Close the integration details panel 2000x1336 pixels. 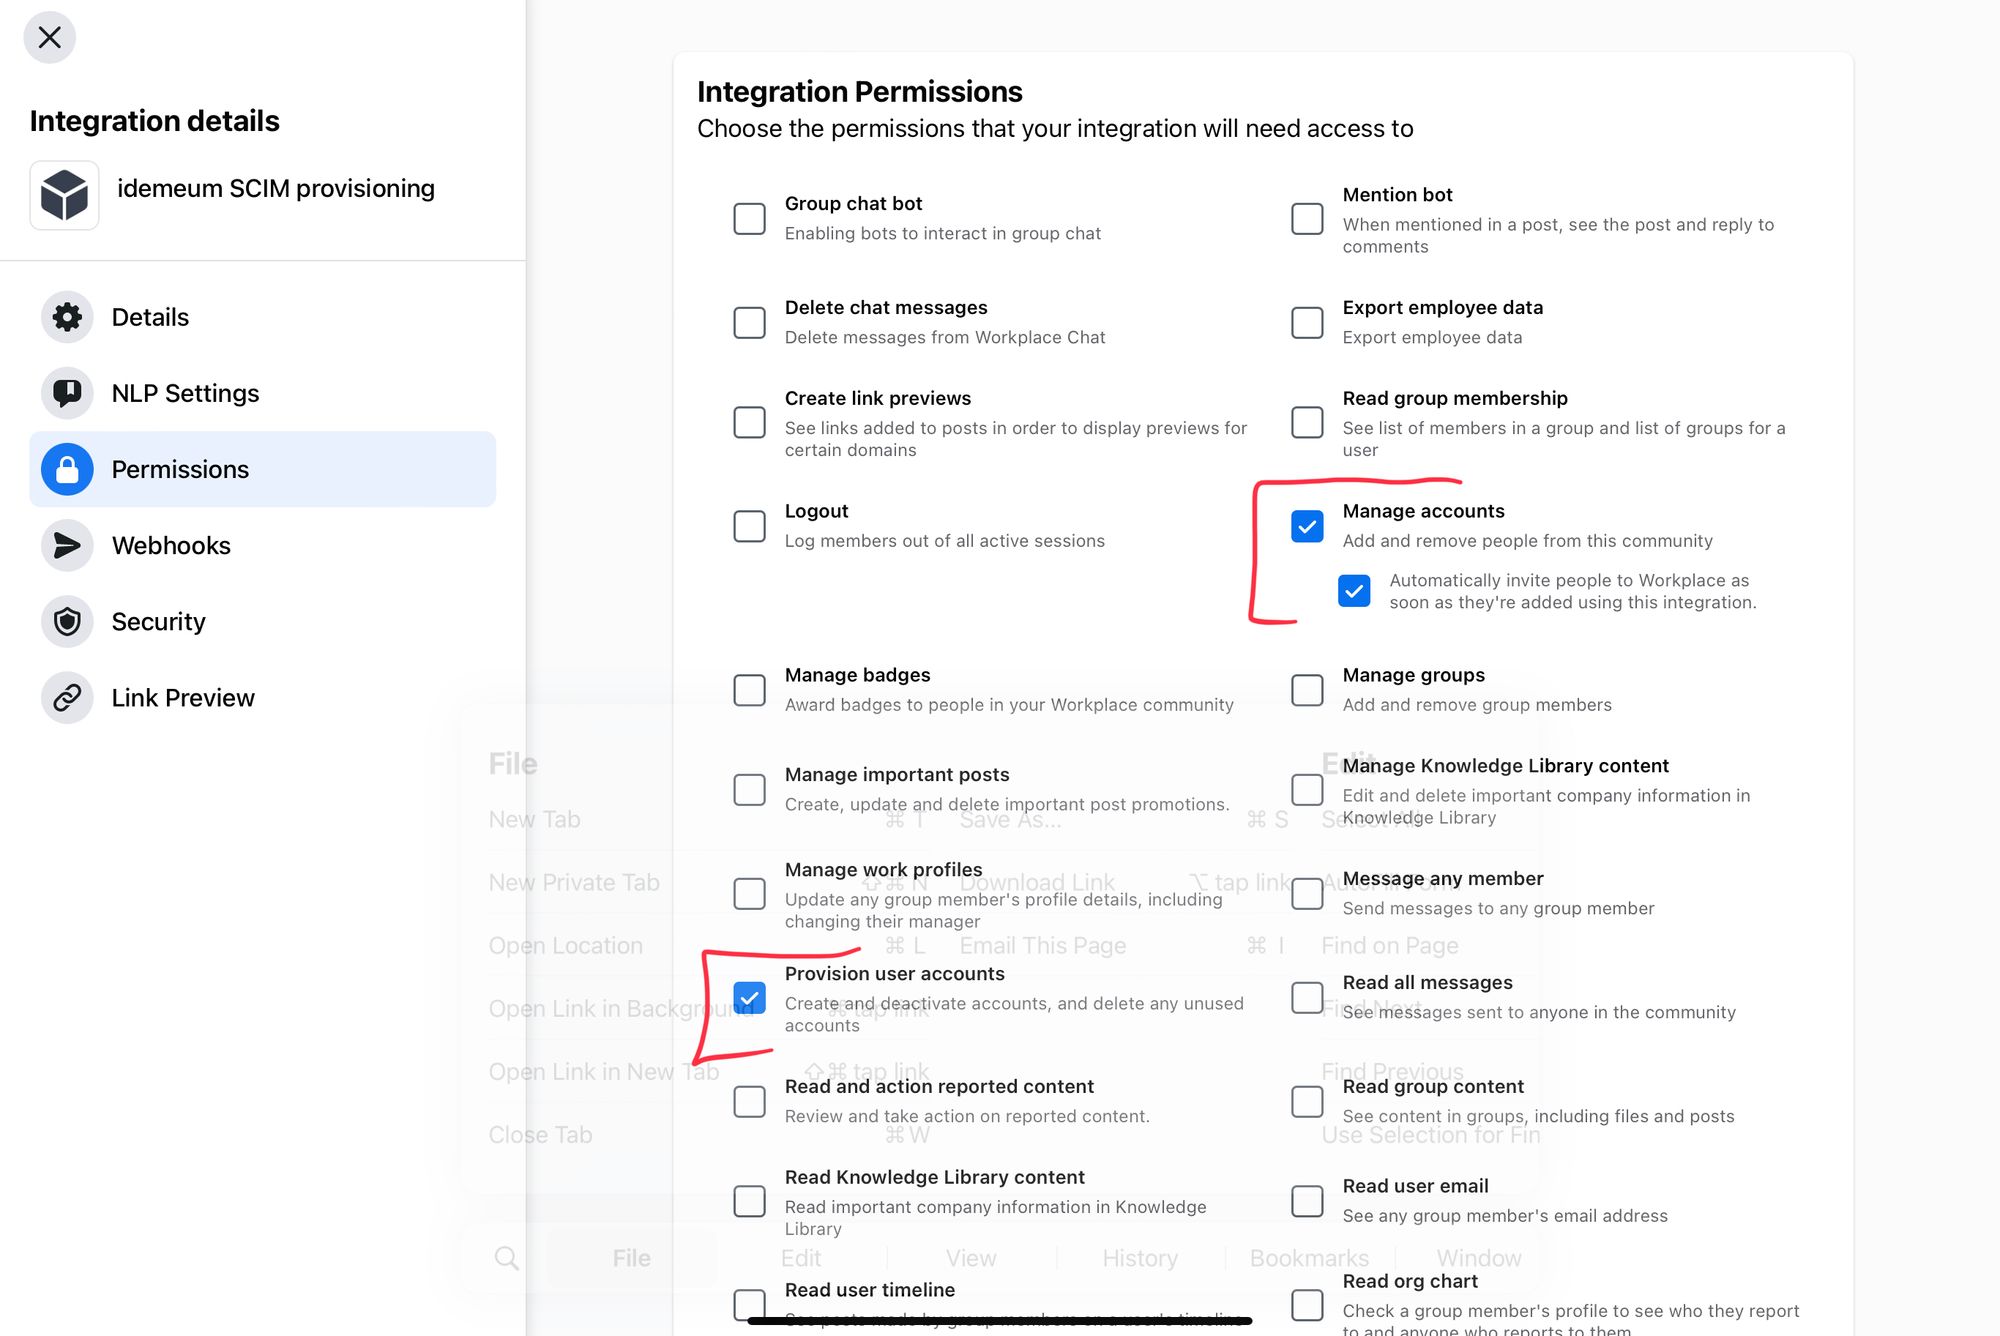click(49, 38)
